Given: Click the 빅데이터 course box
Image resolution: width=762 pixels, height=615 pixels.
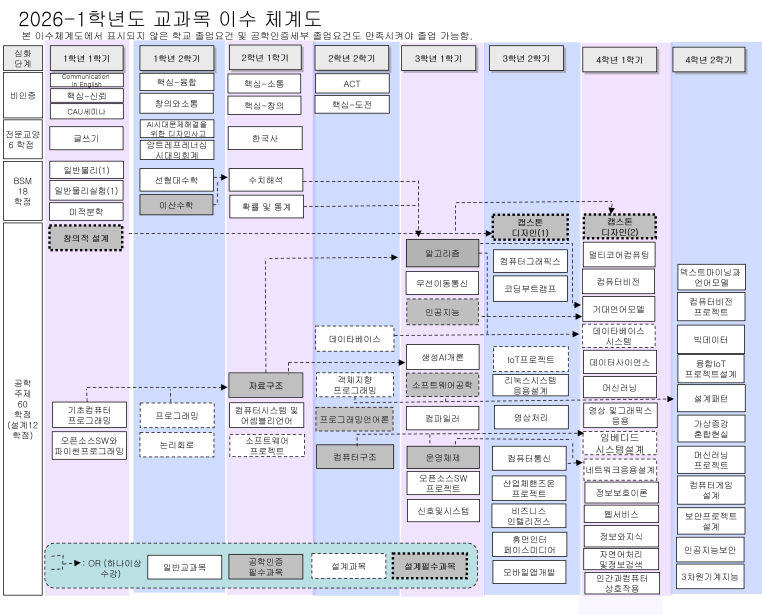Looking at the screenshot, I should click(x=711, y=339).
